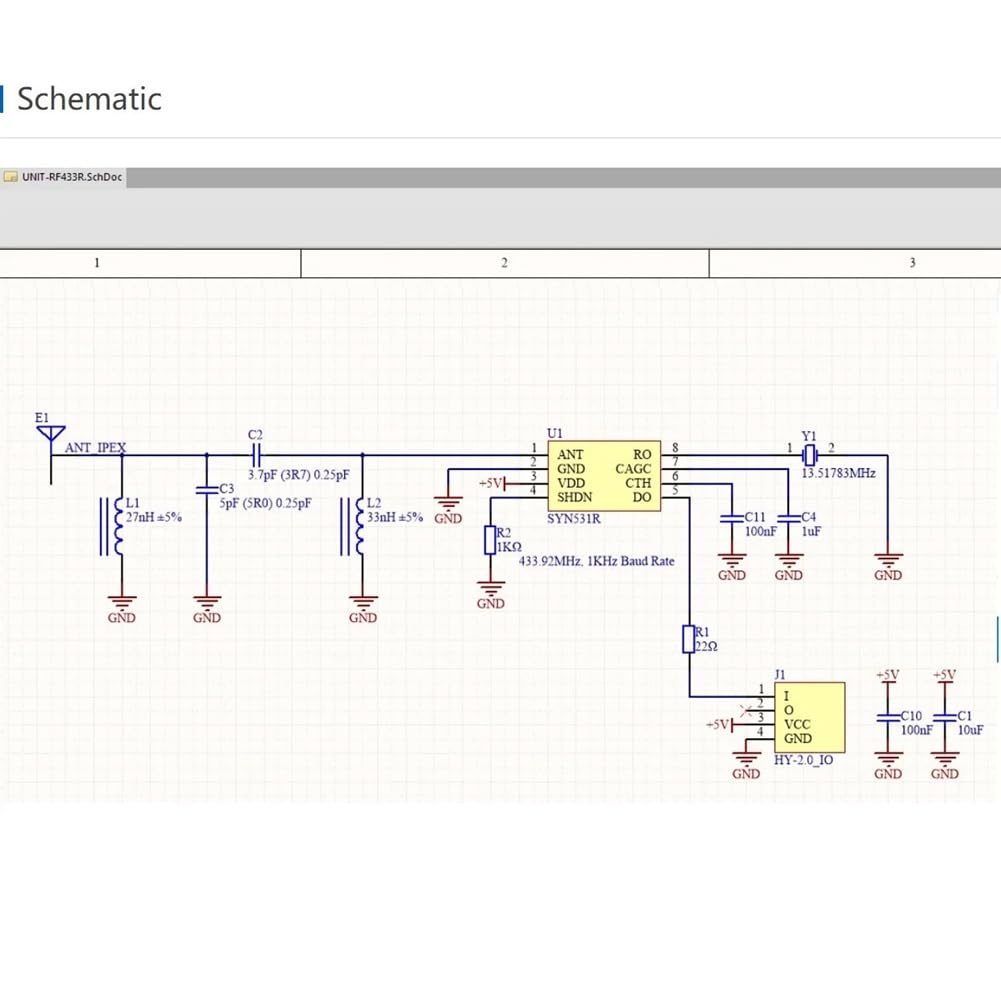This screenshot has height=1001, width=1001.
Task: Click the 13.51783MHz crystal frequency text
Action: click(839, 473)
